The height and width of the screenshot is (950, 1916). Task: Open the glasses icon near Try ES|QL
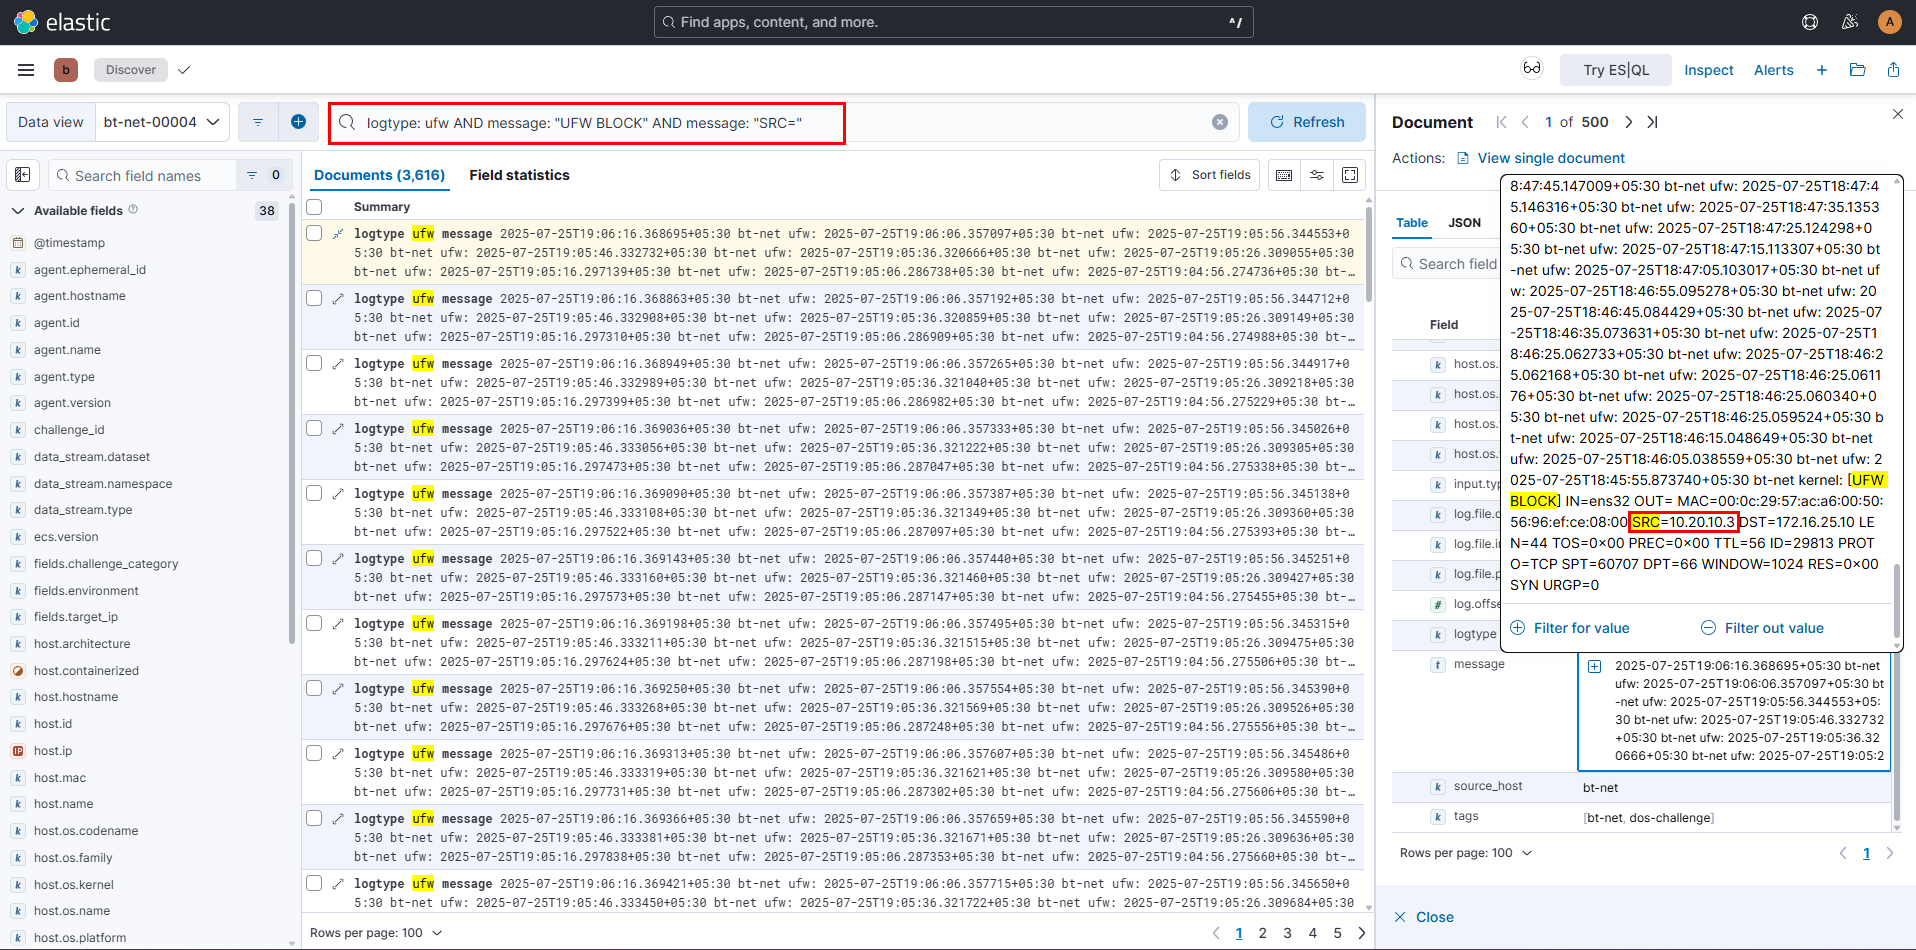coord(1532,69)
